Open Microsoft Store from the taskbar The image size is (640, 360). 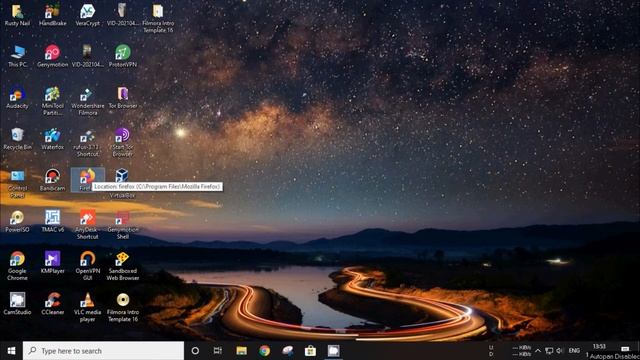pos(310,351)
